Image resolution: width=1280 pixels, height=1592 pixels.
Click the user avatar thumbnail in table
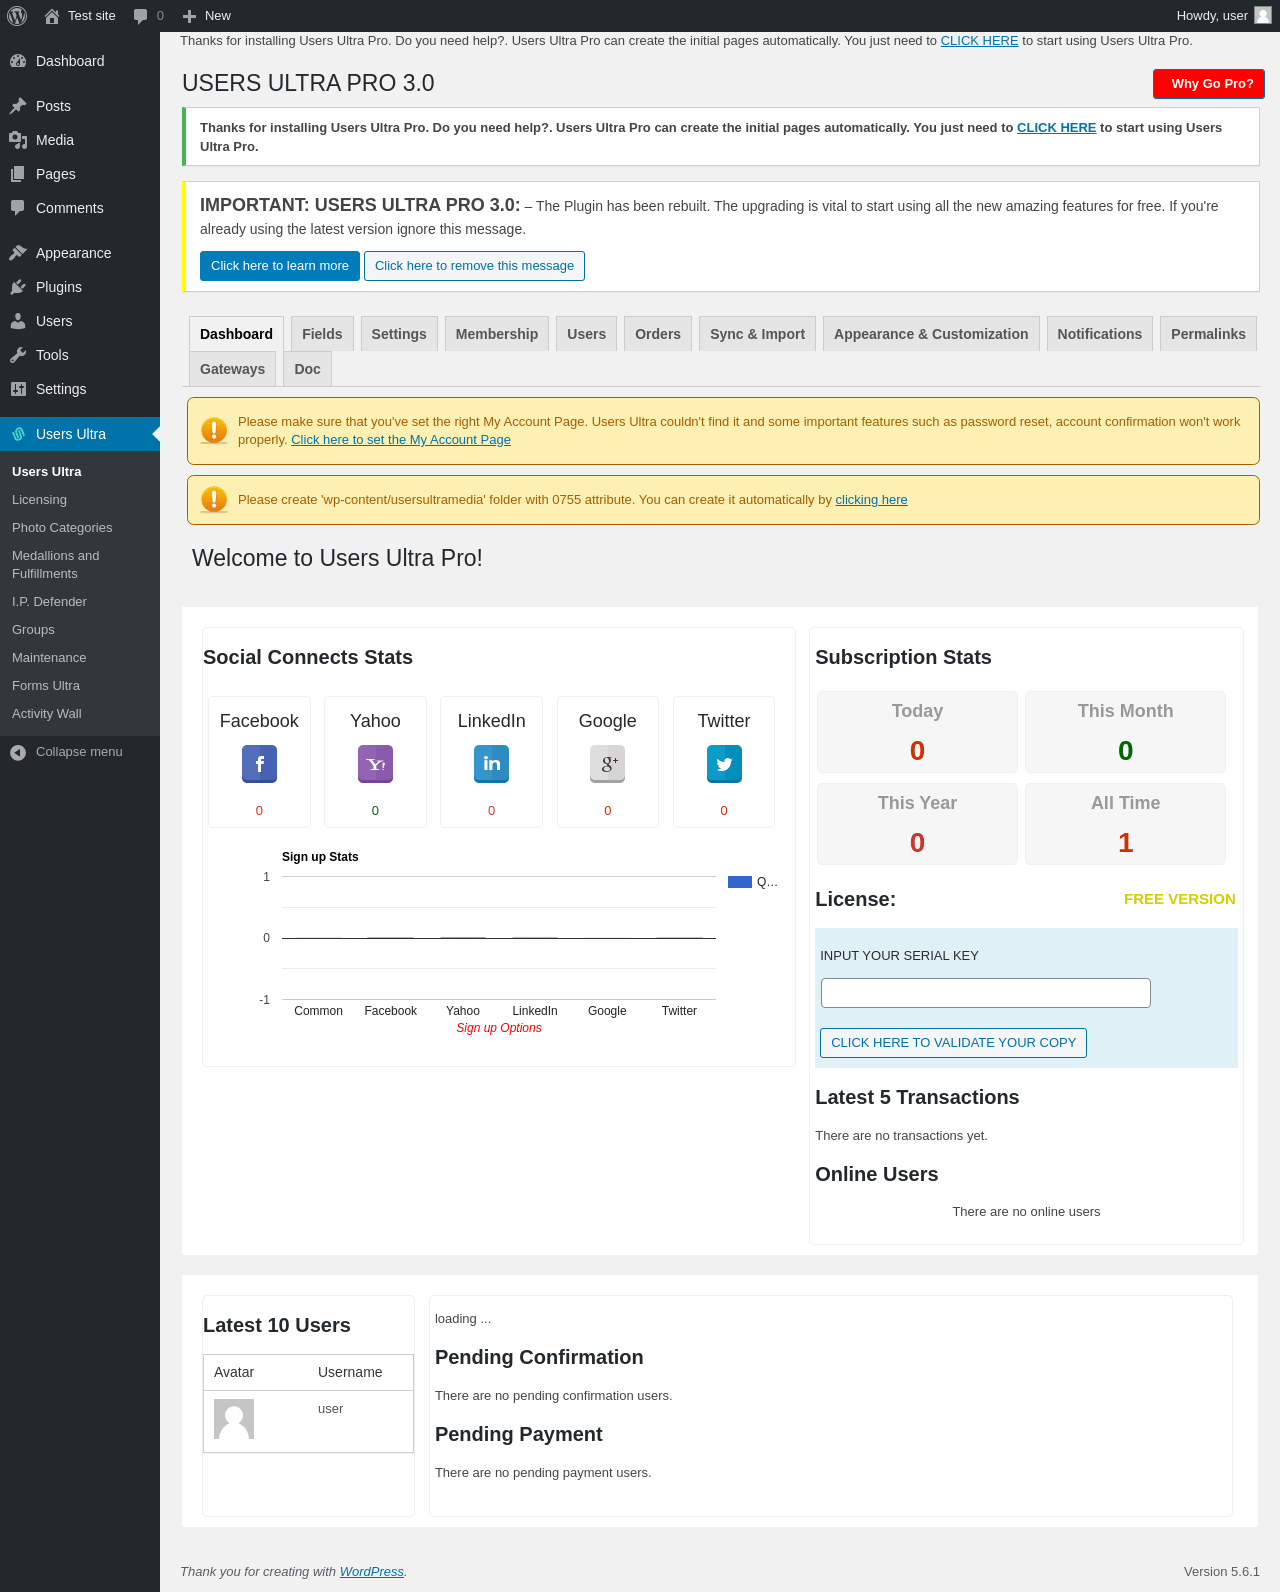(x=234, y=1419)
